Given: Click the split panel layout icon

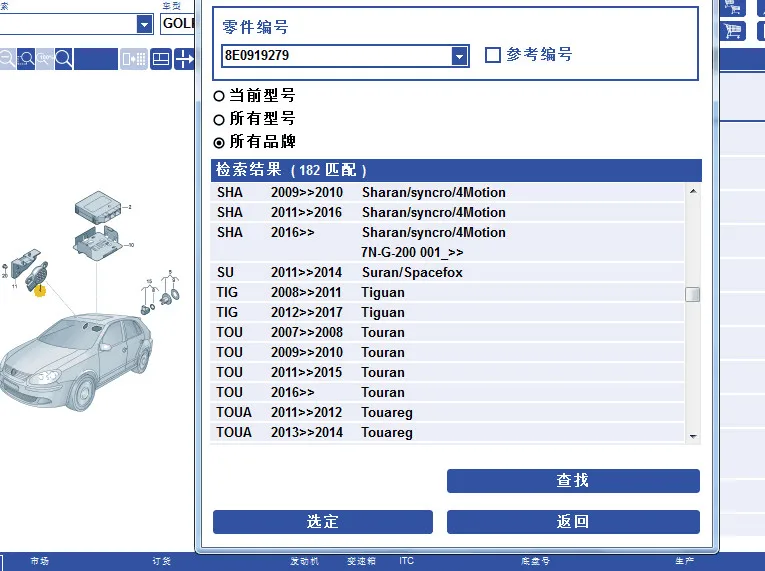Looking at the screenshot, I should click(x=161, y=59).
